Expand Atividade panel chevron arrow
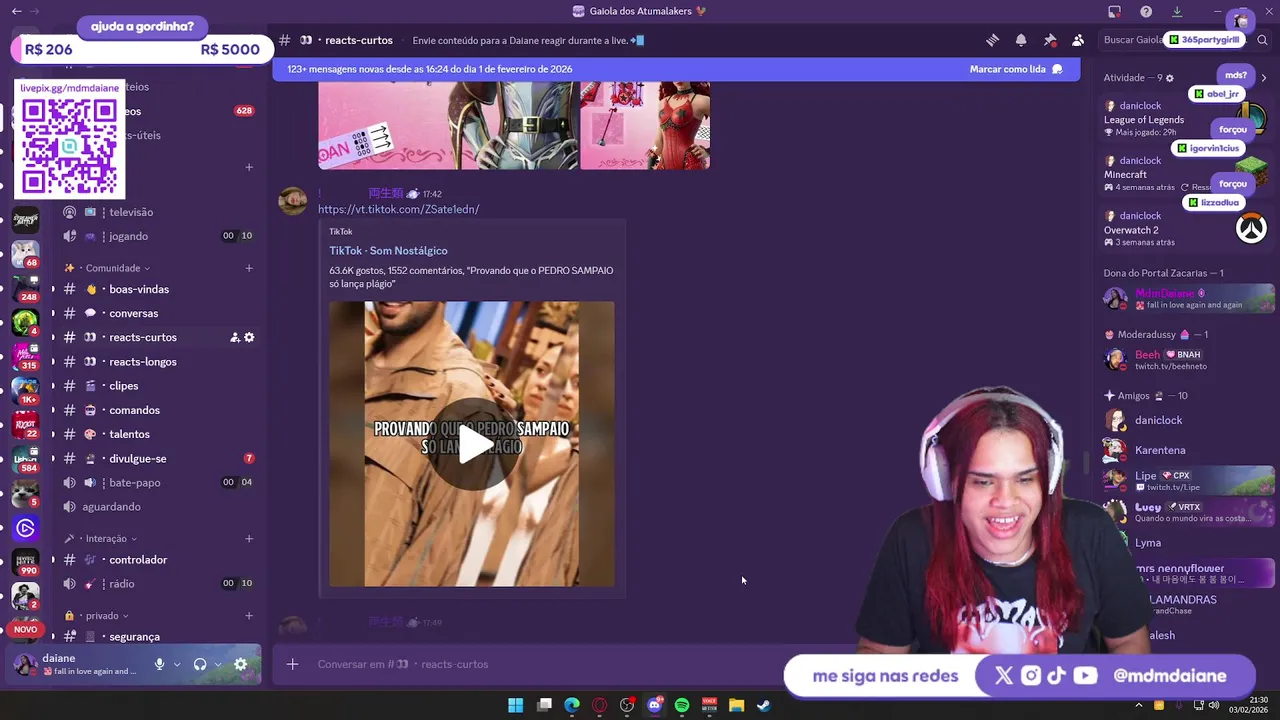 coord(1264,78)
